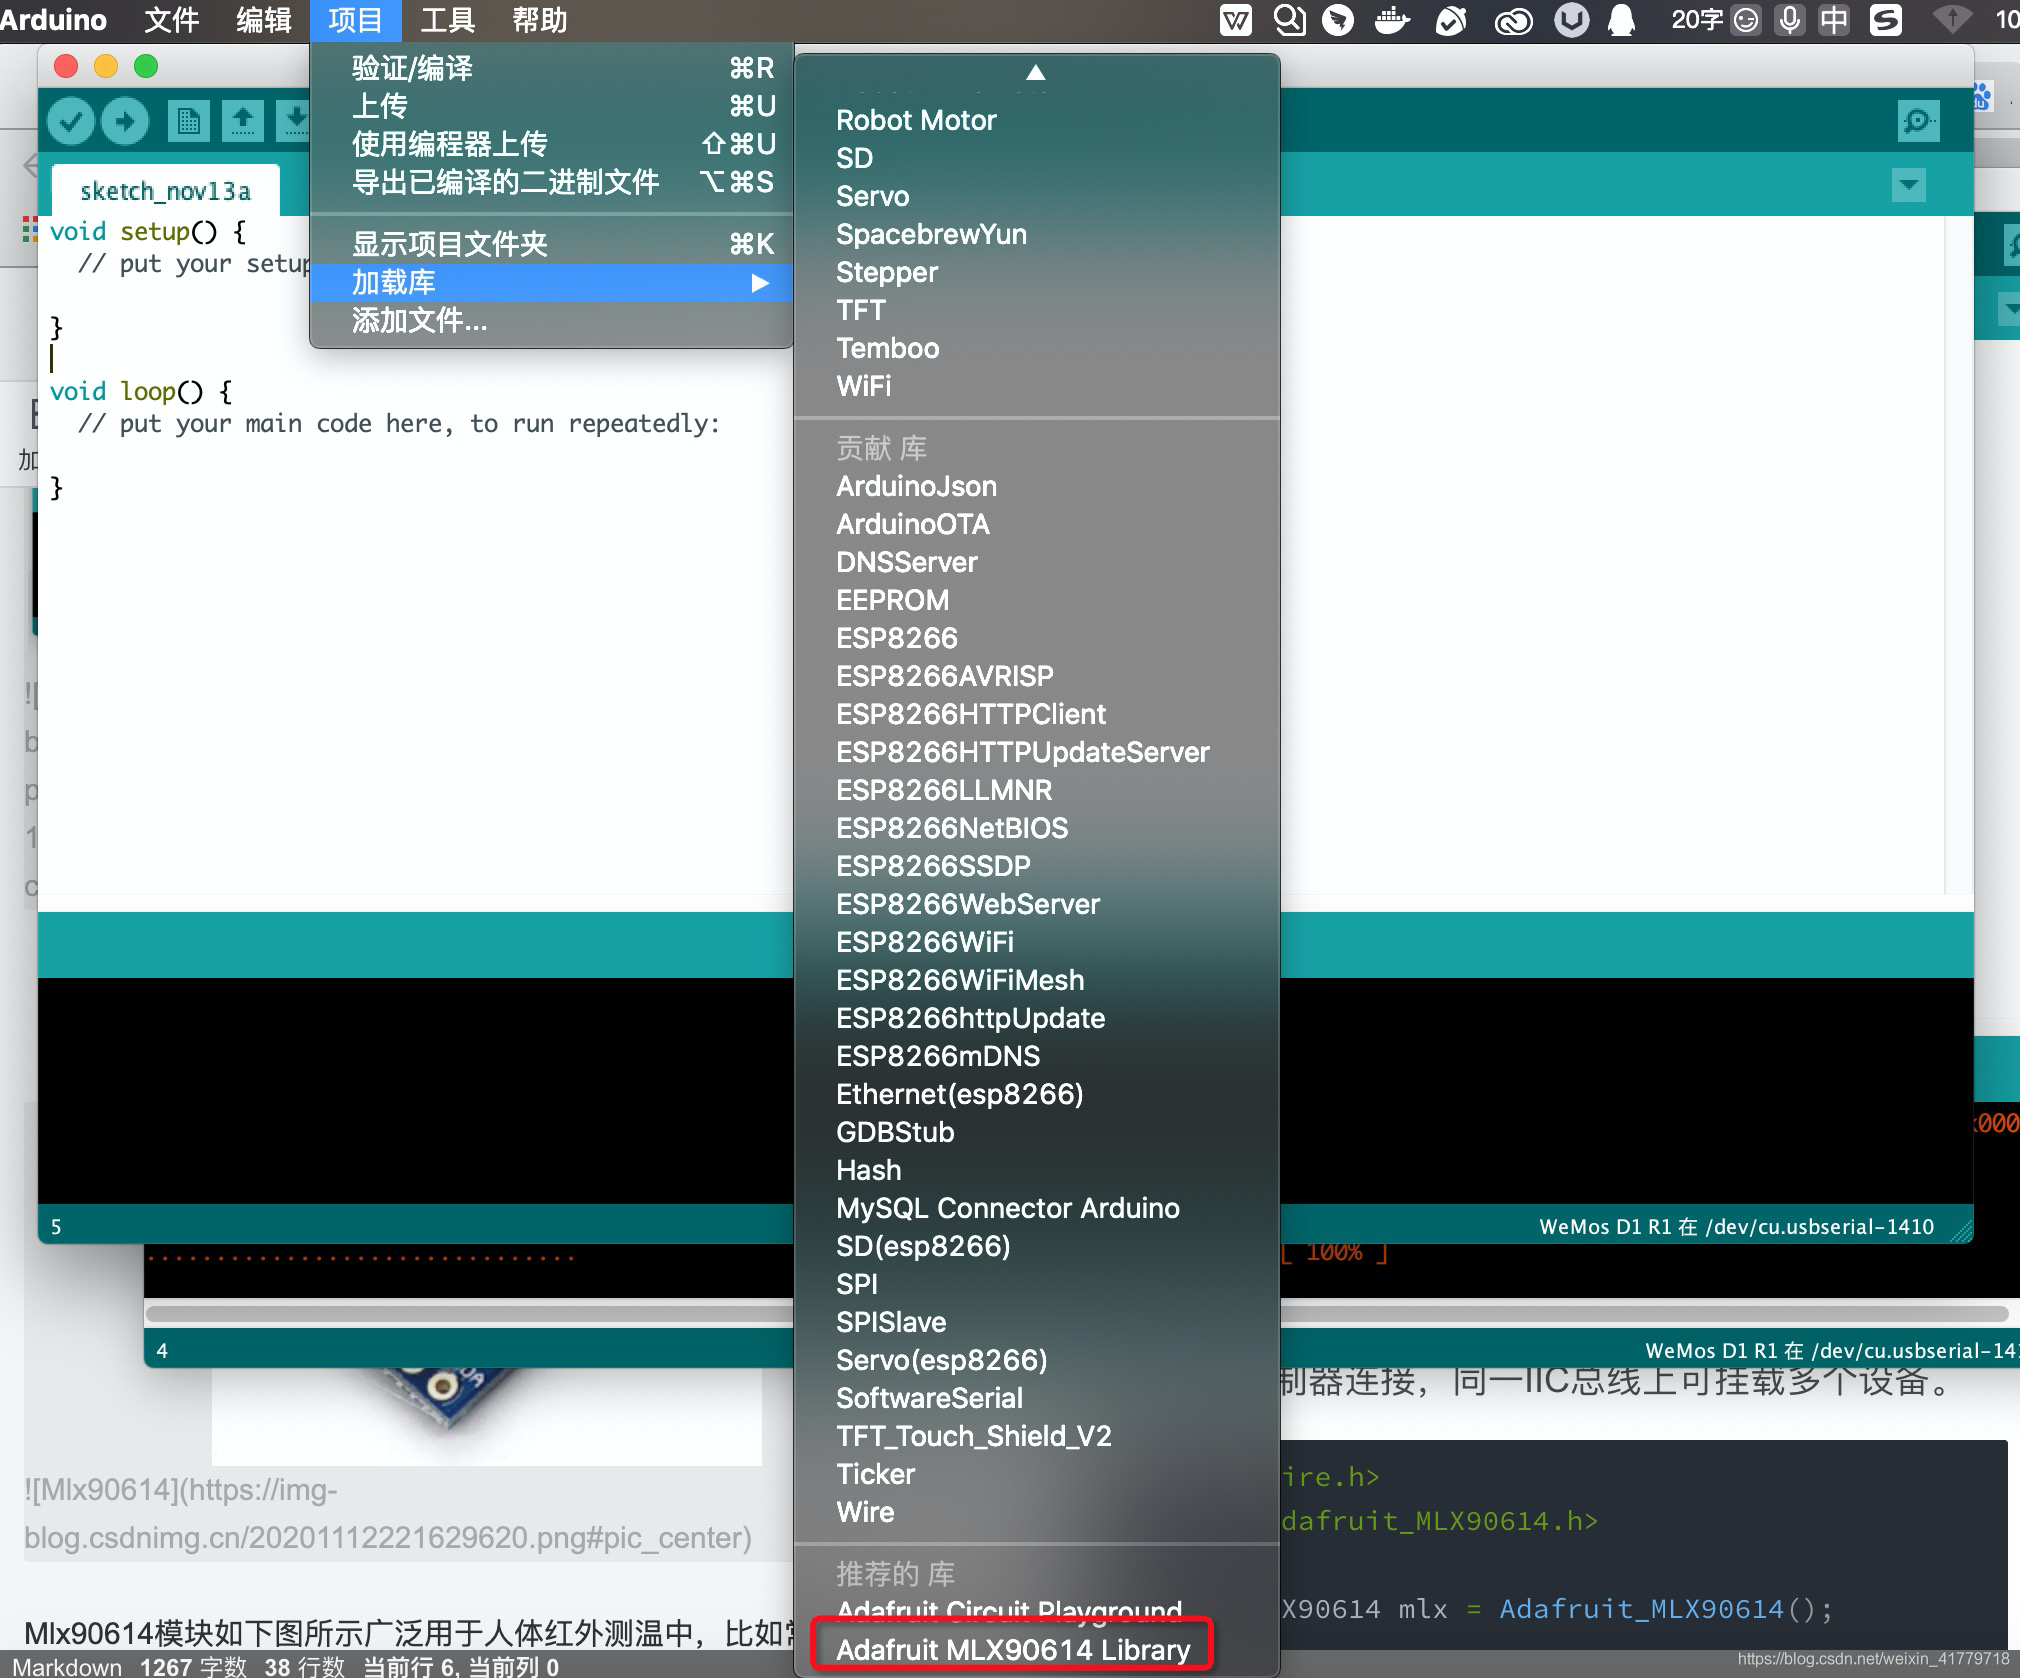Click the 20字 word count indicator in the menu bar
The height and width of the screenshot is (1678, 2020).
pyautogui.click(x=1697, y=19)
